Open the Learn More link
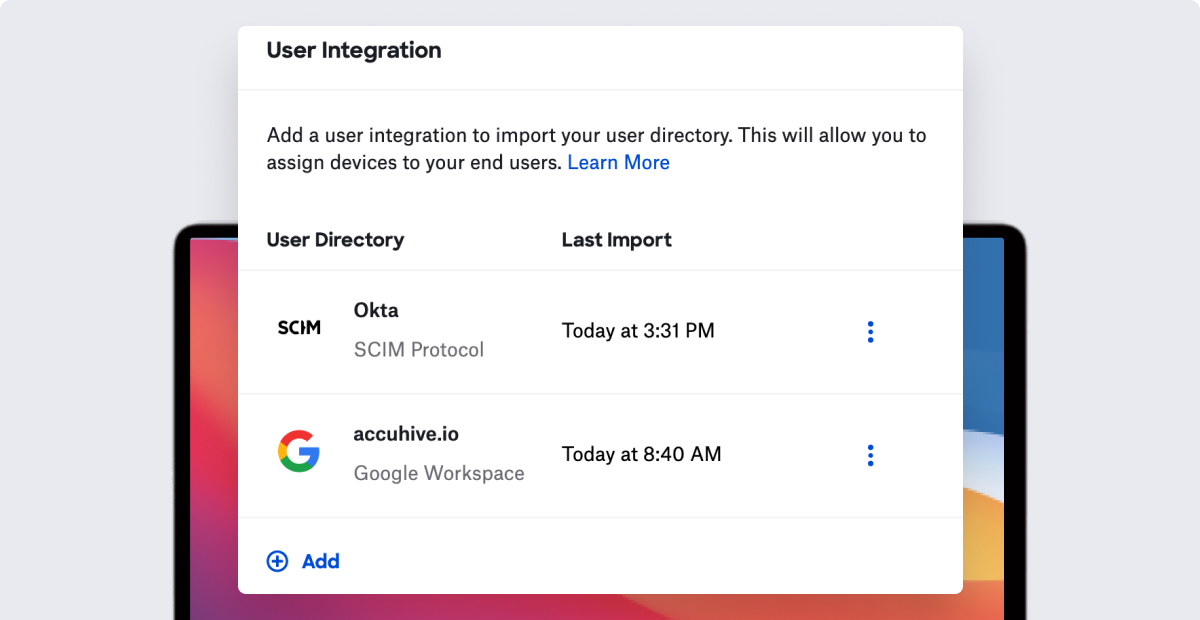This screenshot has width=1200, height=620. 618,162
